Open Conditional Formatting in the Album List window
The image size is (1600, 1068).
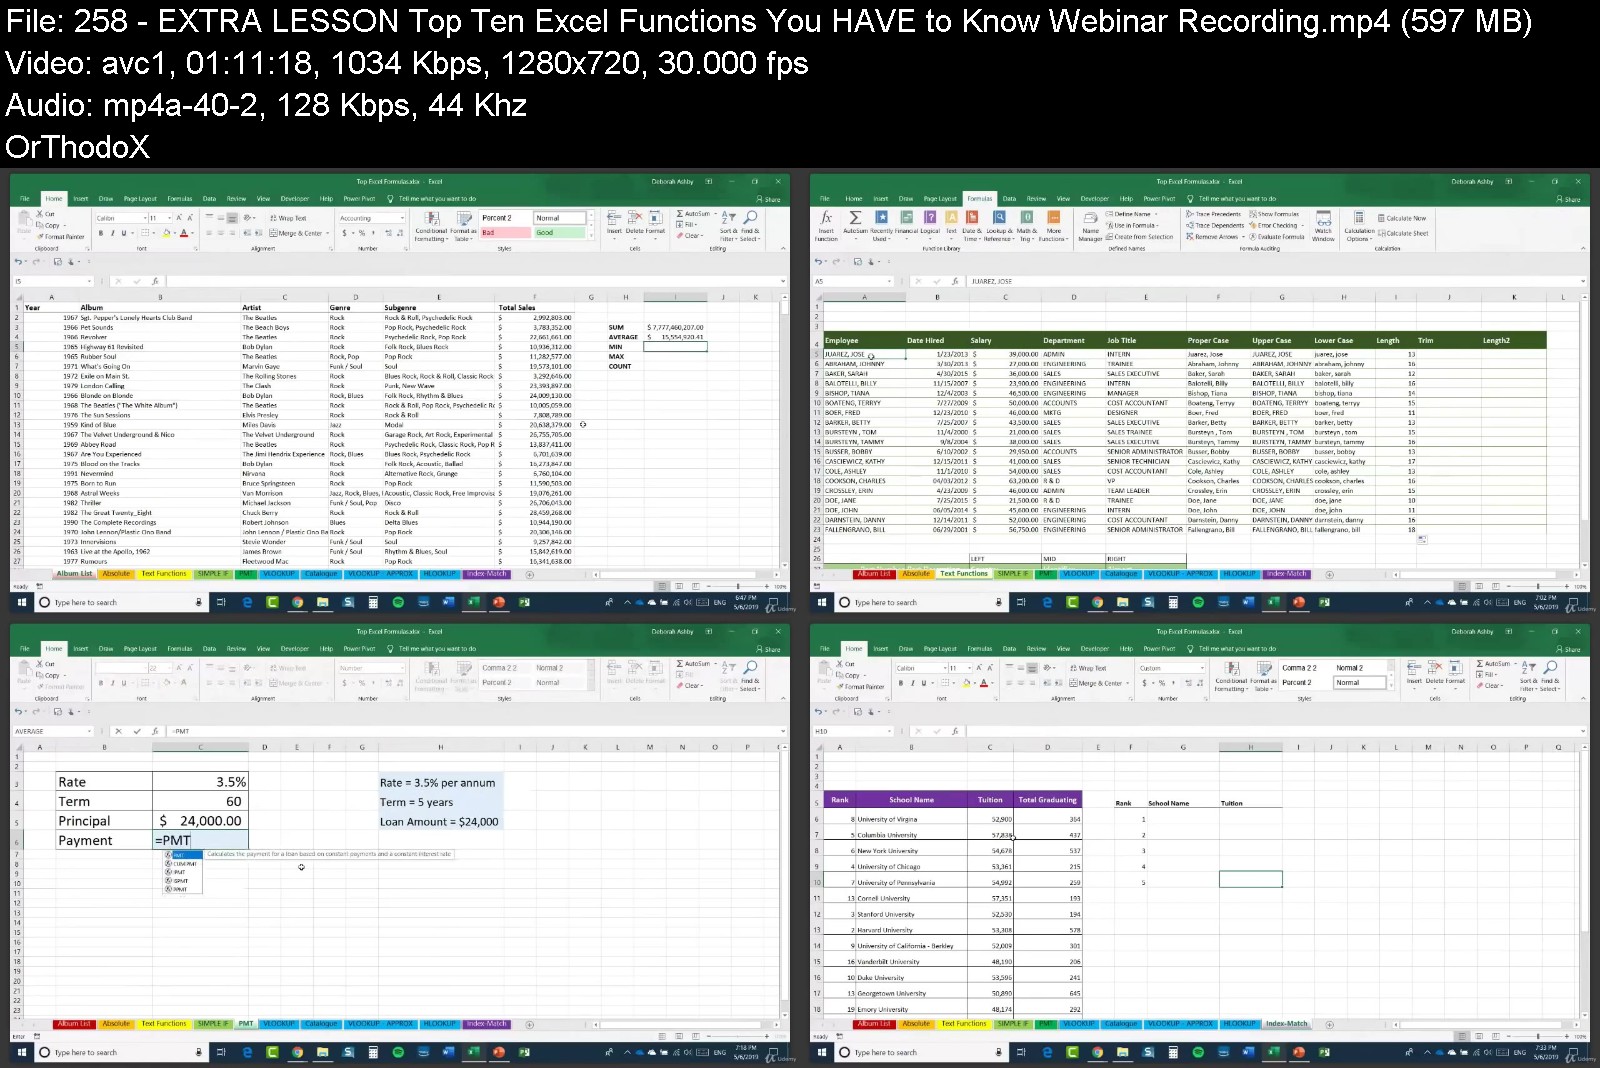(x=431, y=226)
